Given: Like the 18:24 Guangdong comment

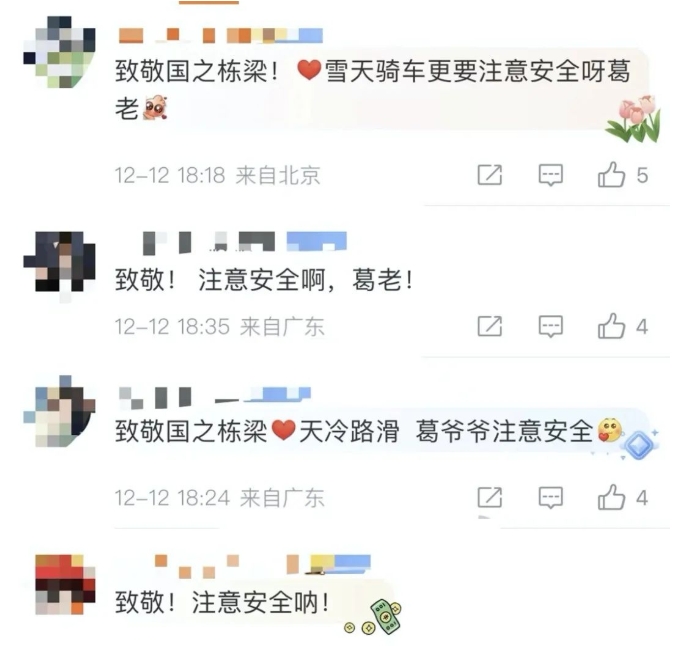Looking at the screenshot, I should [x=611, y=497].
